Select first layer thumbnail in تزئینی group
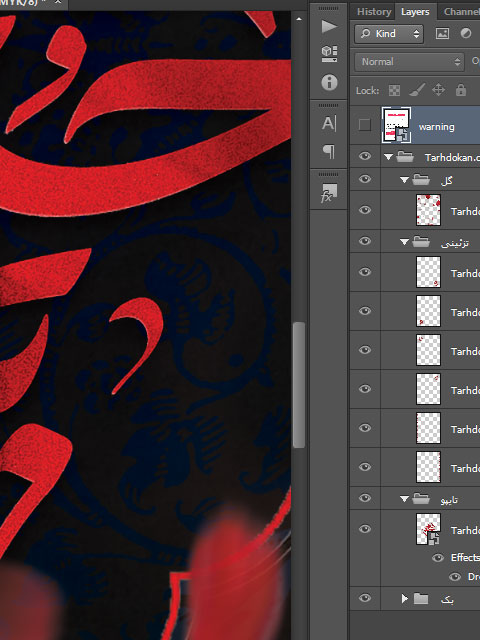 tap(428, 272)
